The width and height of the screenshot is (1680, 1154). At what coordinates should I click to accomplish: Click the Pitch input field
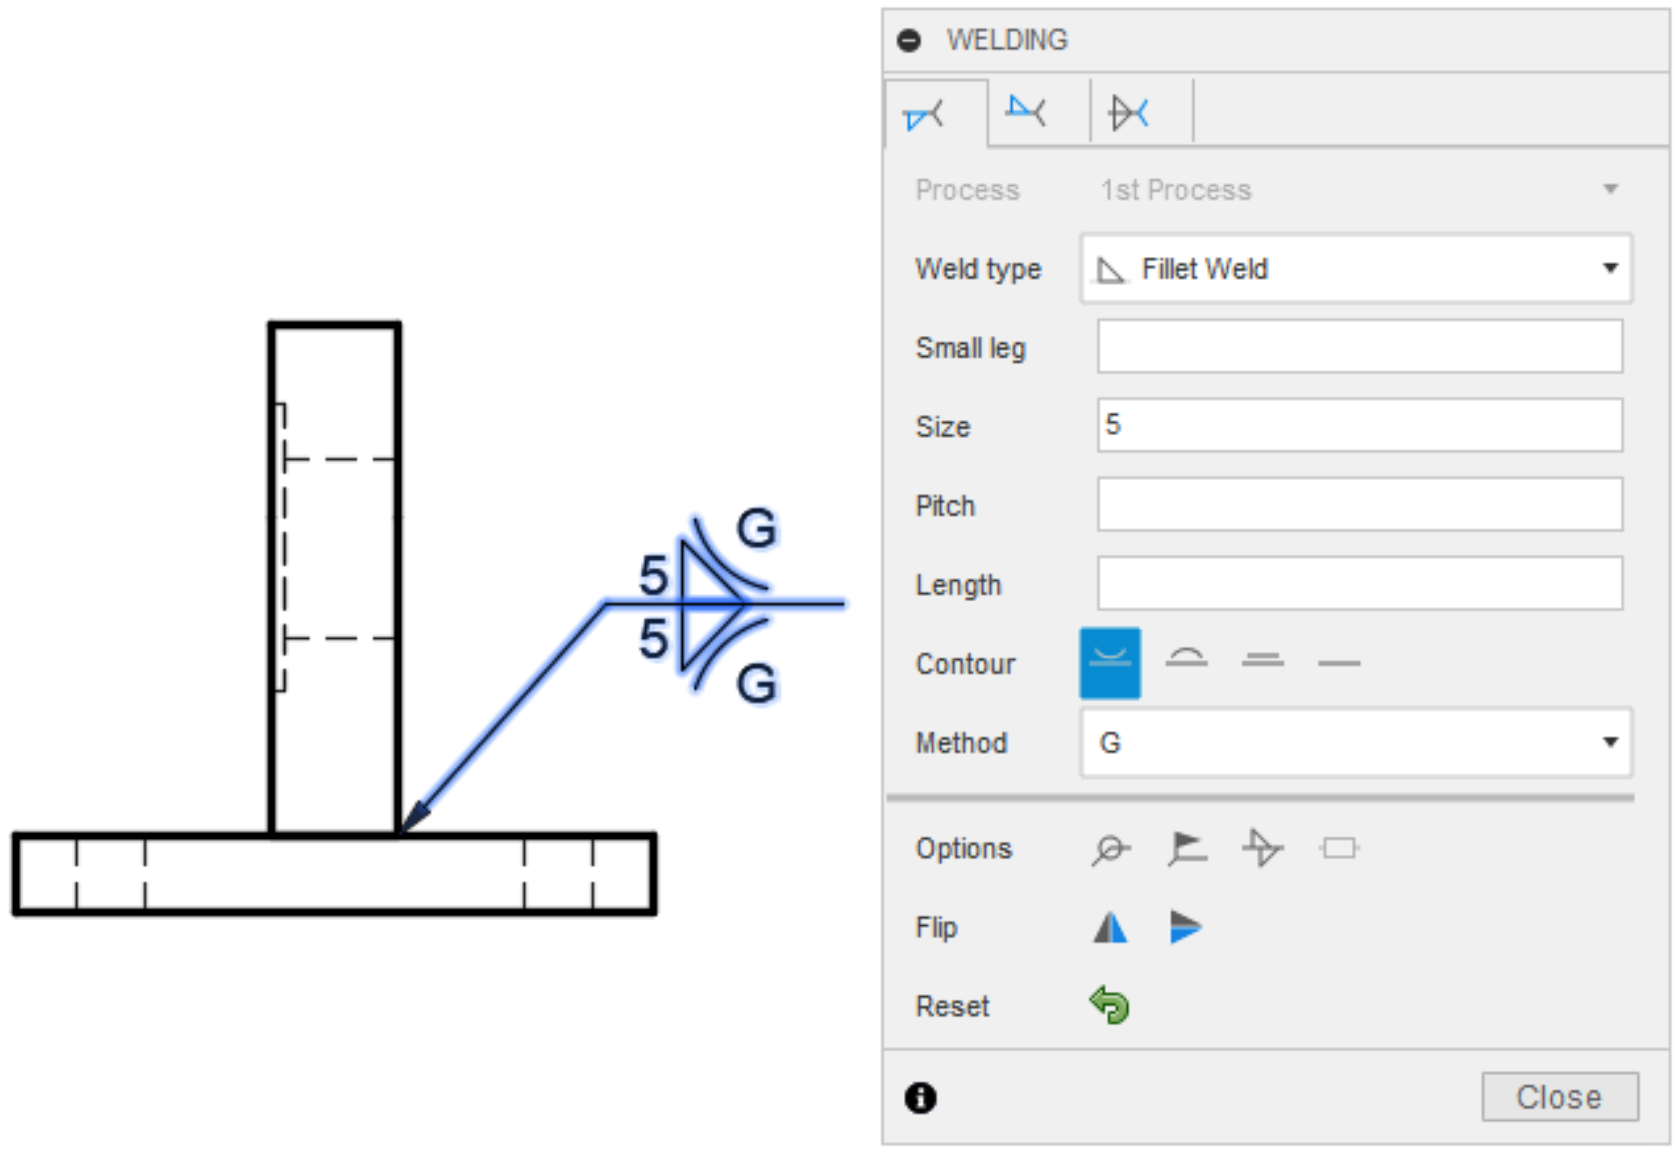click(x=1360, y=505)
